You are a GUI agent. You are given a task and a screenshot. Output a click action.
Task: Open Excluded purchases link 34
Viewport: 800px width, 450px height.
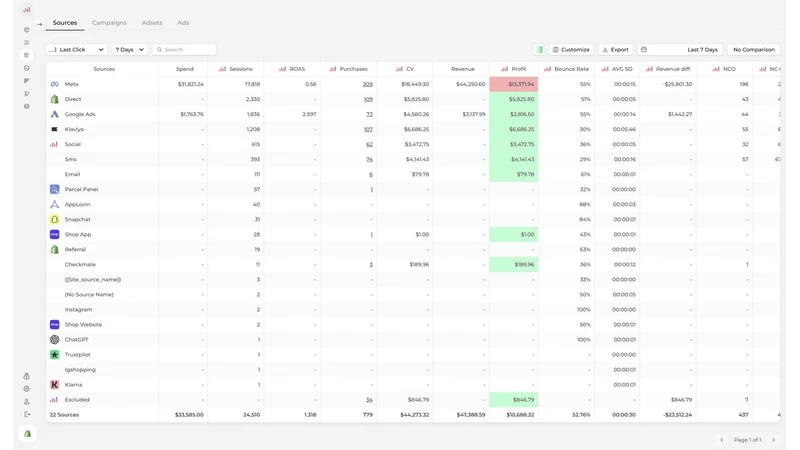point(369,399)
